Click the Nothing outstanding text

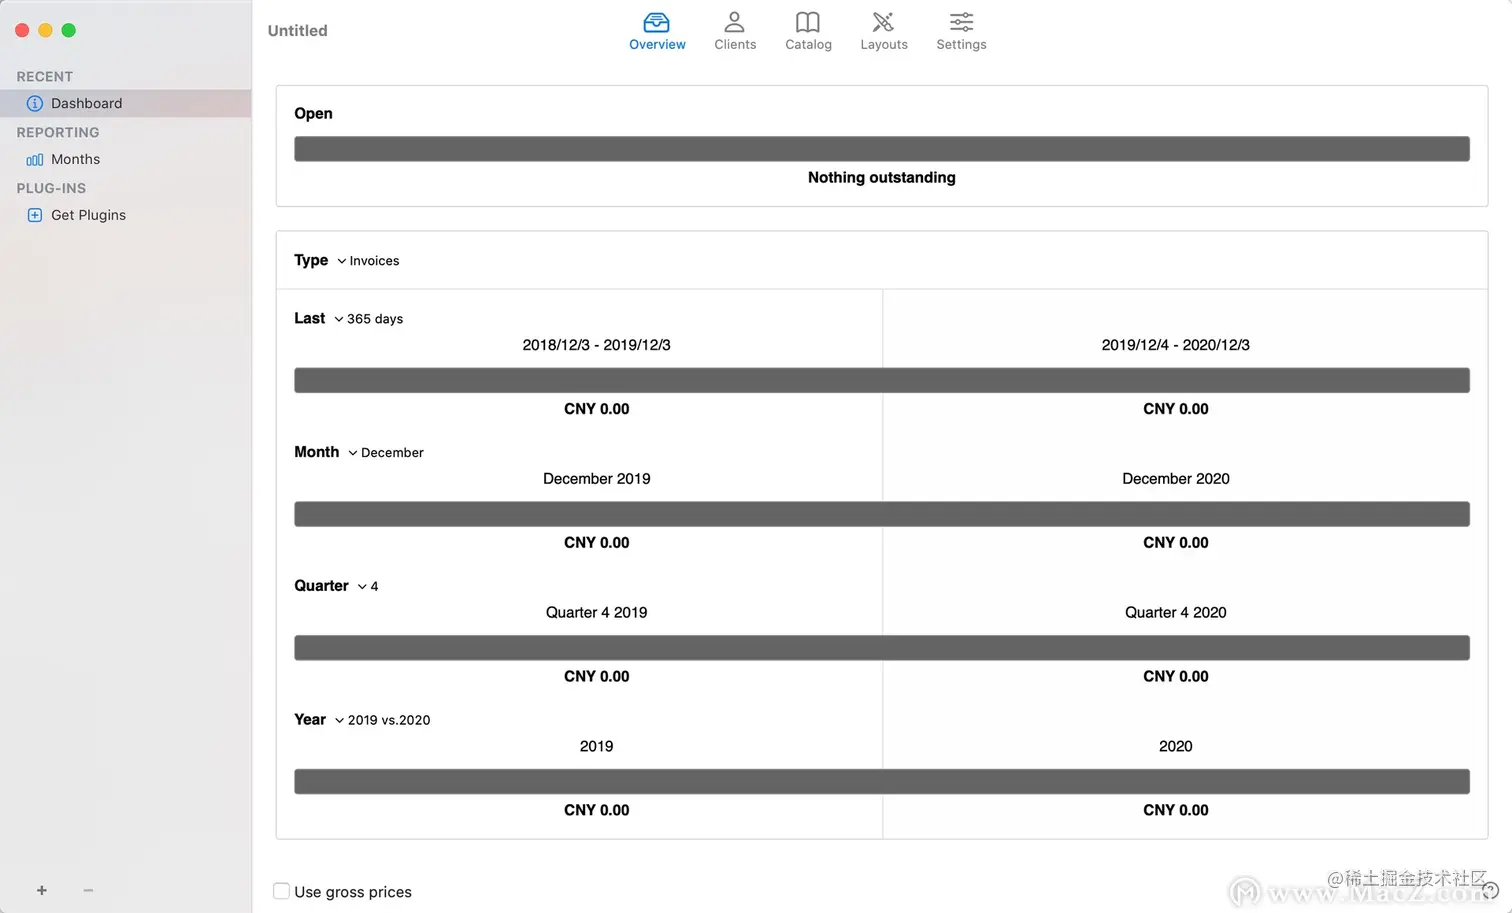(882, 178)
